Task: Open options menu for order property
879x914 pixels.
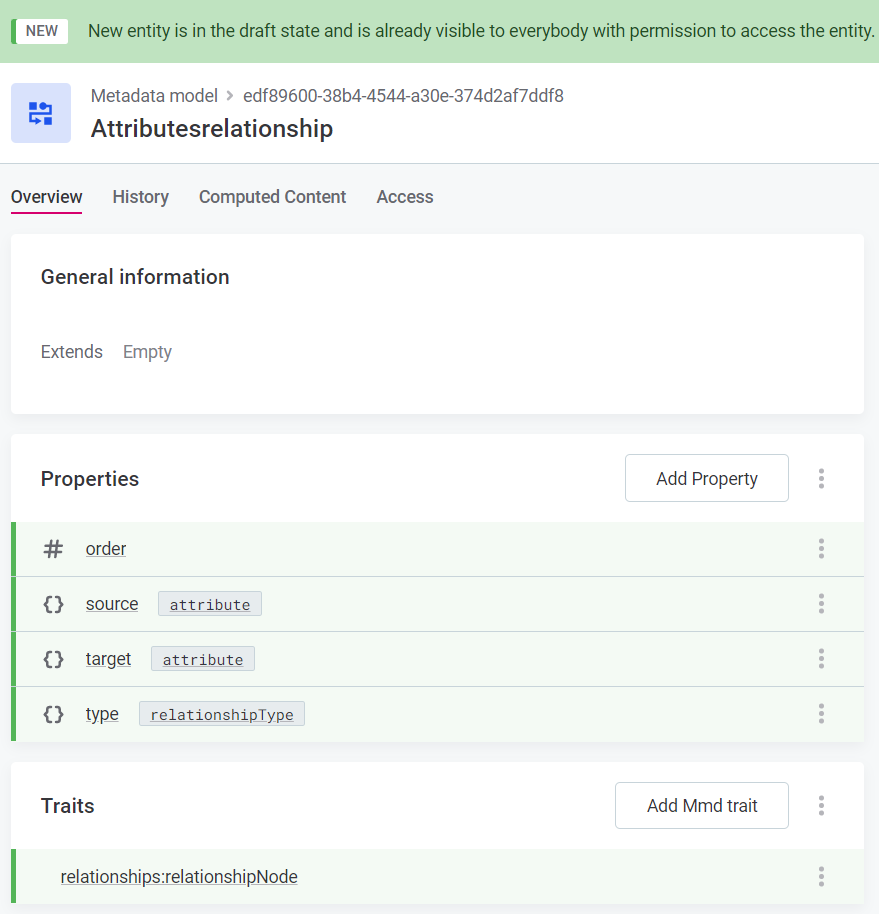Action: (821, 549)
